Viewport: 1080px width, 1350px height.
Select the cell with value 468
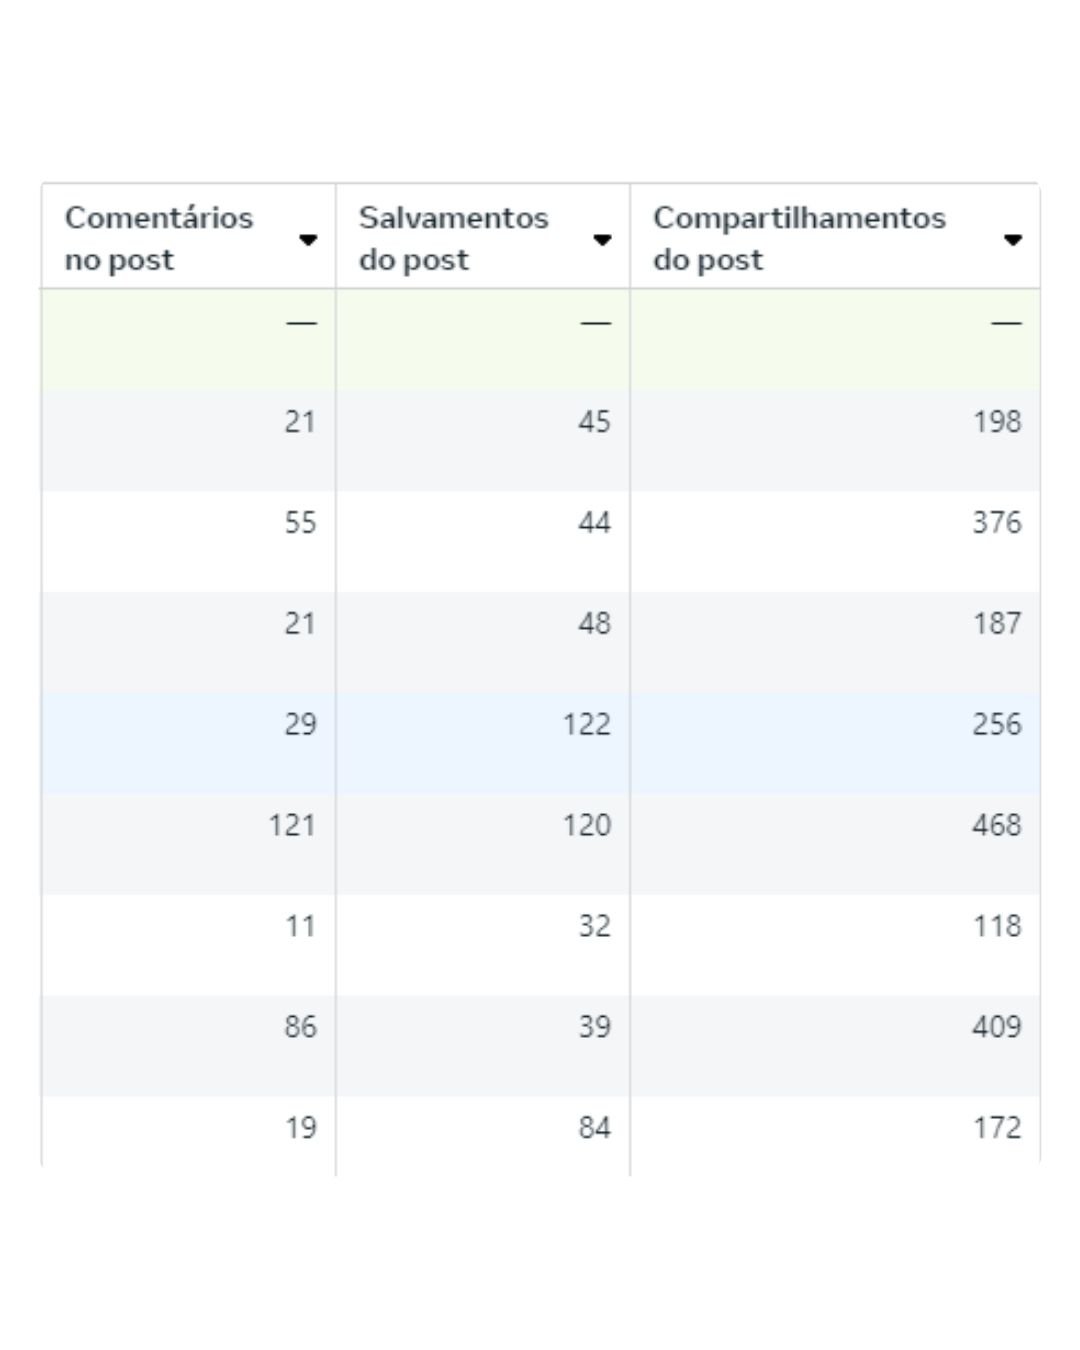(997, 825)
